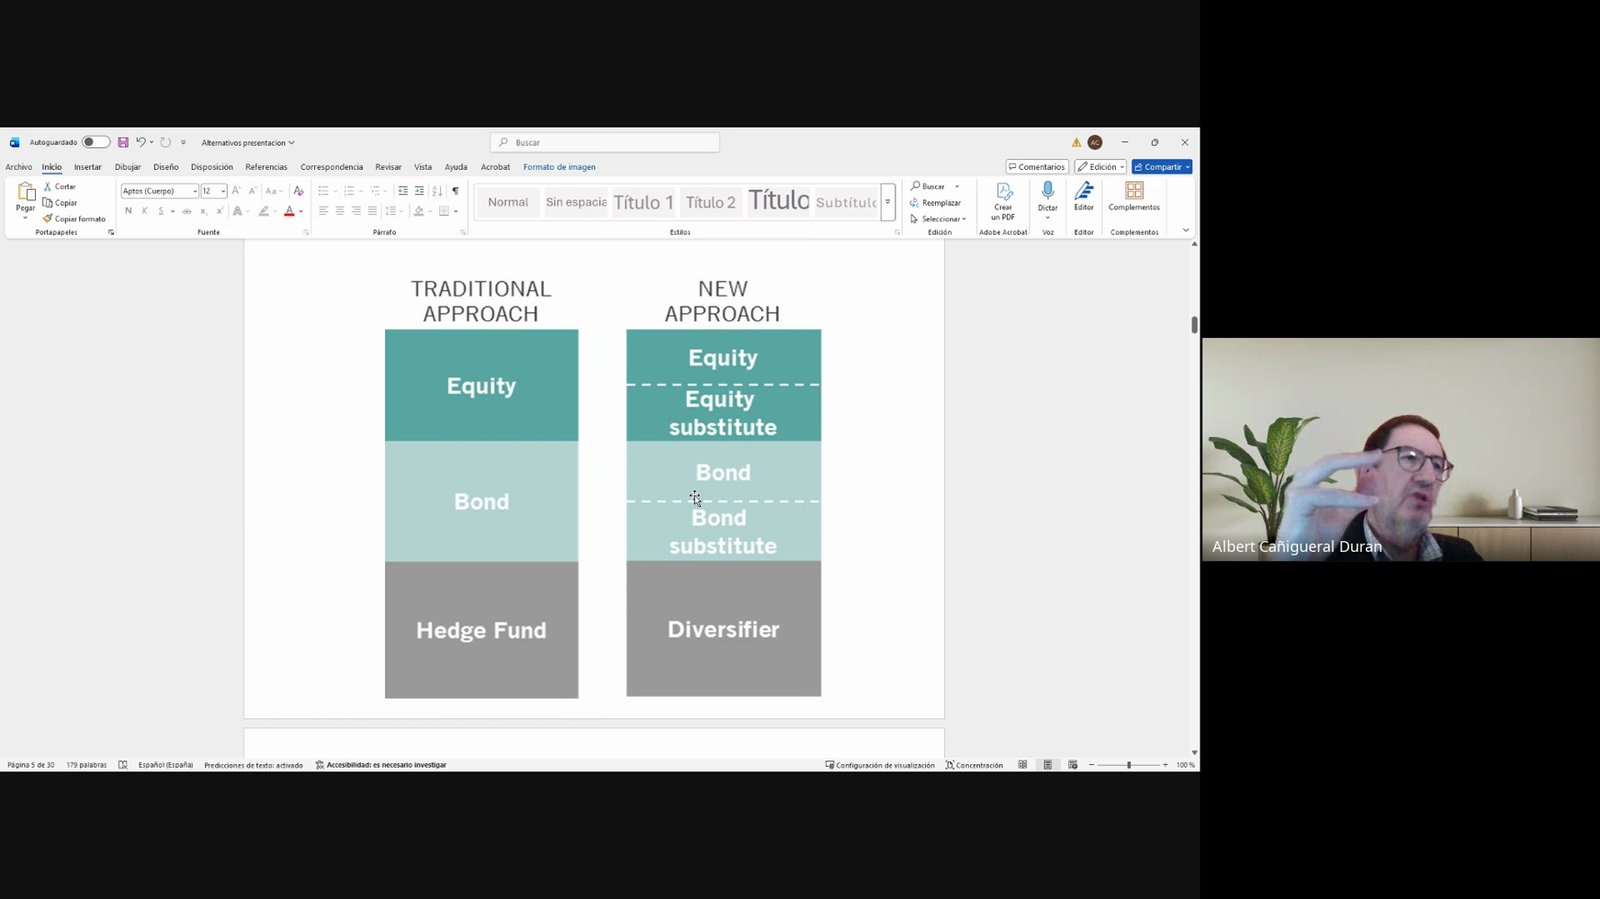
Task: Clear all formatting with the eraser icon
Action: point(298,191)
